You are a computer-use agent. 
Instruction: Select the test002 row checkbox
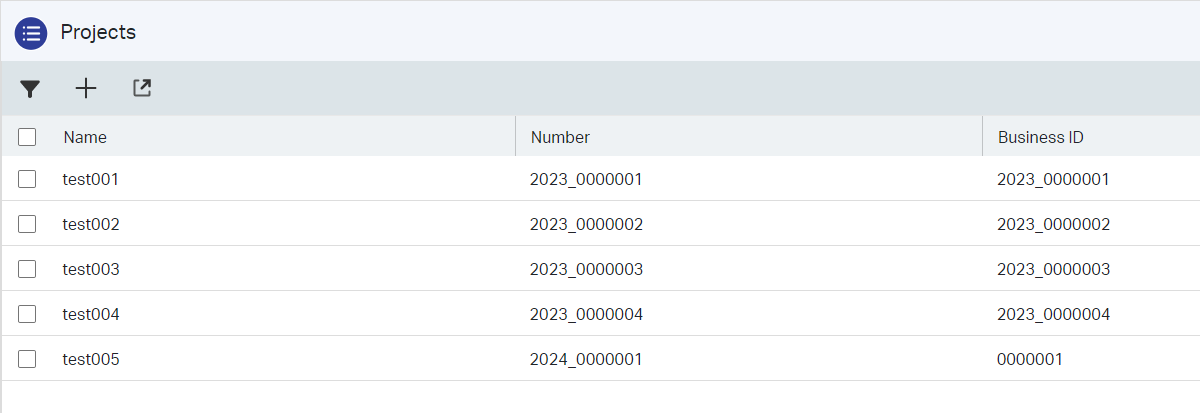tap(28, 224)
